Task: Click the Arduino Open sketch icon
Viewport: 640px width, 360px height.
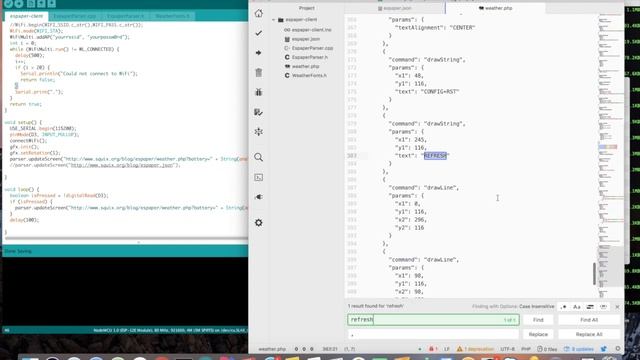Action: pyautogui.click(x=41, y=4)
